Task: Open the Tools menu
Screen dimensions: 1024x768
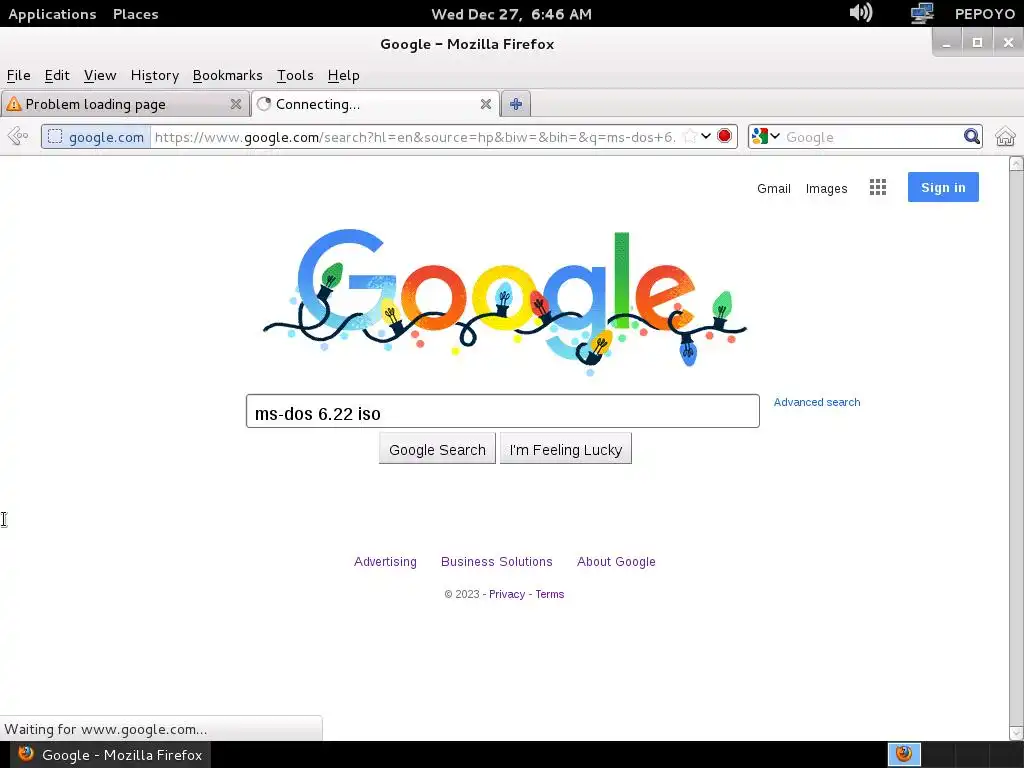Action: click(295, 76)
